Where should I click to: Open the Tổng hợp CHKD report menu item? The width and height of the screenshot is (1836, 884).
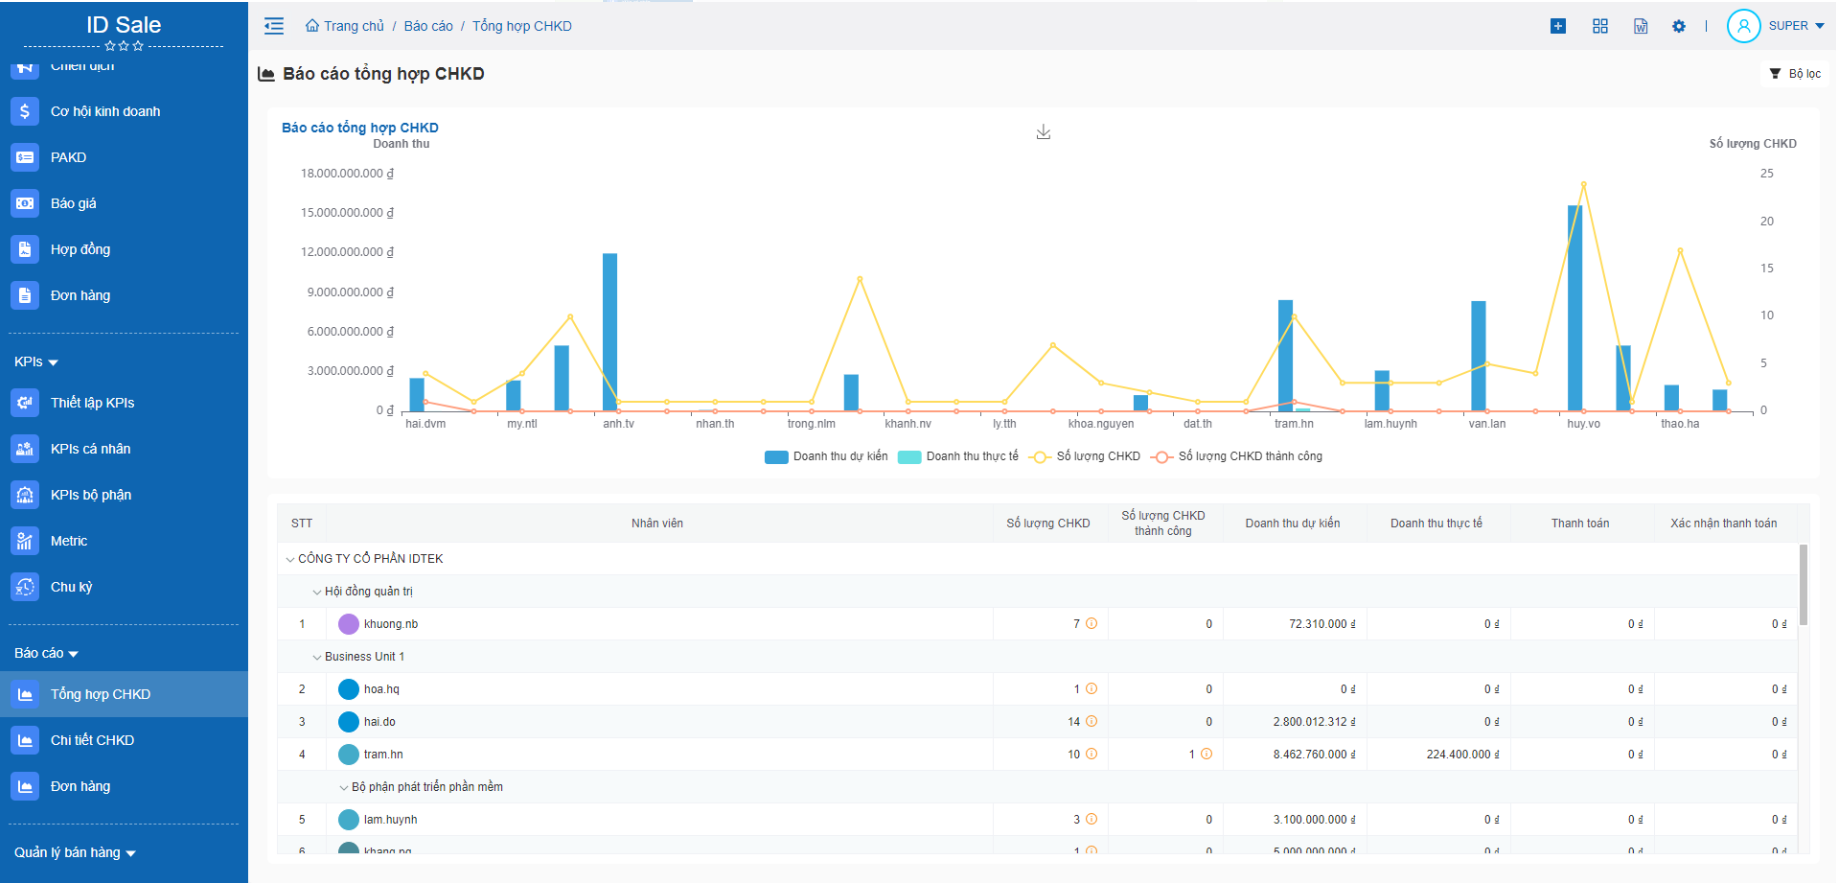124,694
